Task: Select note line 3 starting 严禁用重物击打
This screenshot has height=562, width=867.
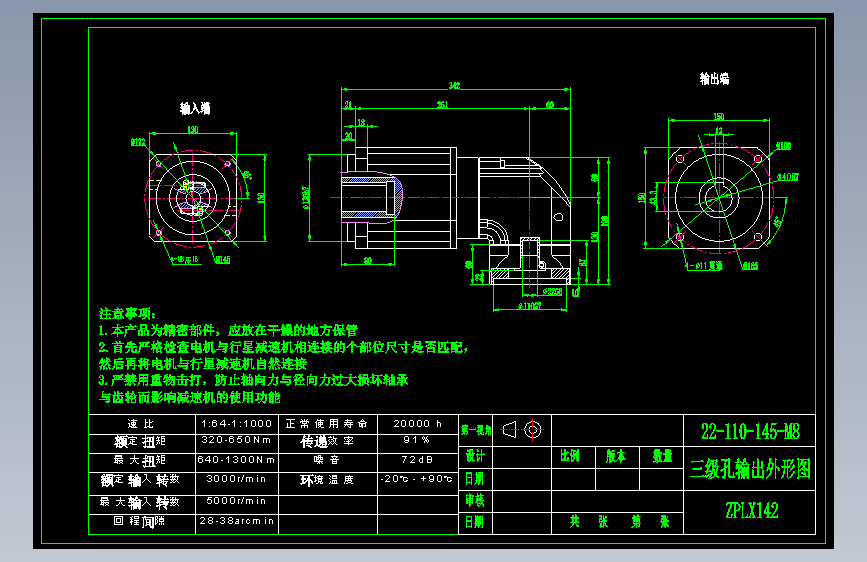Action: tap(253, 380)
